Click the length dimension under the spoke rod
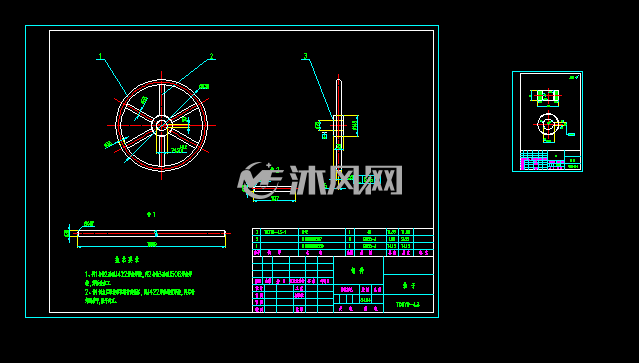Image resolution: width=639 pixels, height=363 pixels. coord(152,244)
